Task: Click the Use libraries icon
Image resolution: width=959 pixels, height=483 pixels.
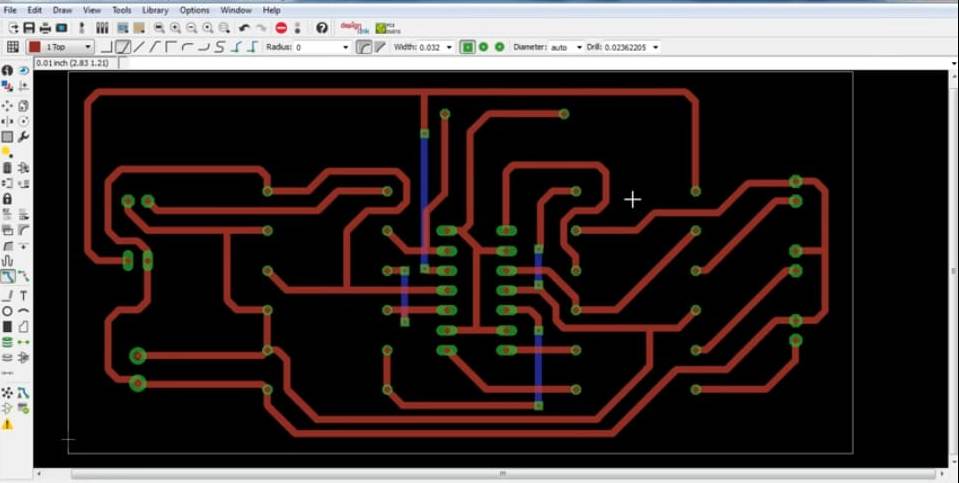Action: [x=102, y=28]
